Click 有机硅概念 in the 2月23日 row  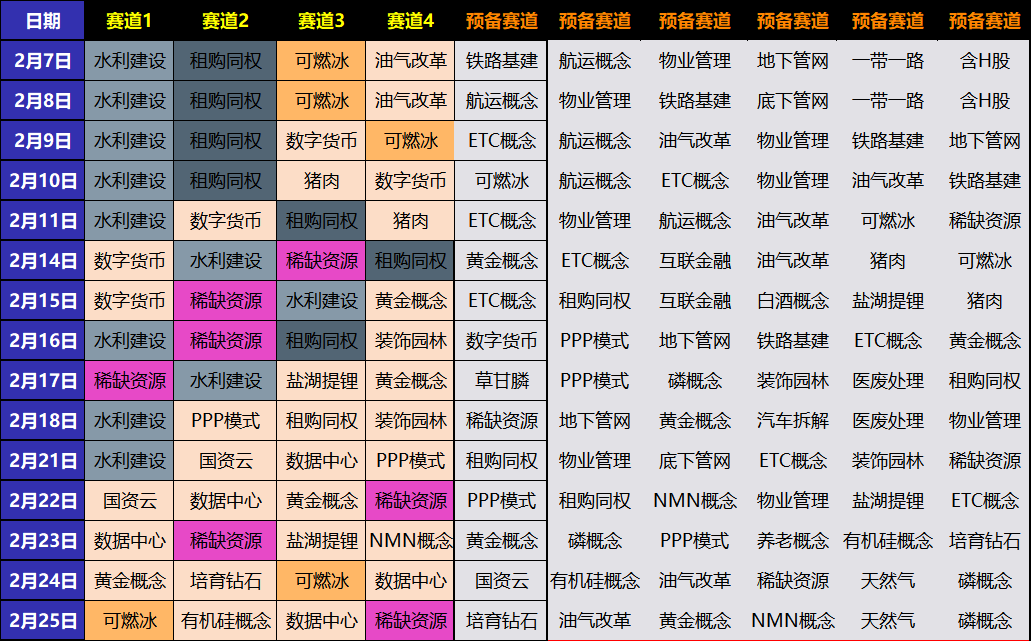click(888, 541)
